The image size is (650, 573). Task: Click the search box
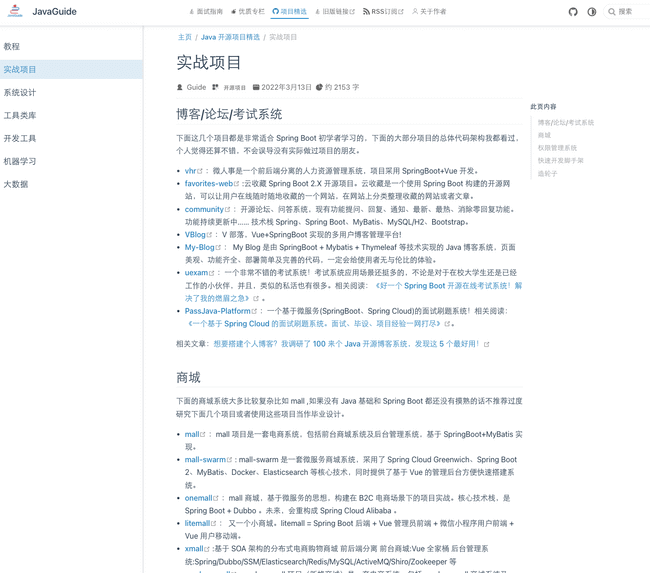point(626,12)
